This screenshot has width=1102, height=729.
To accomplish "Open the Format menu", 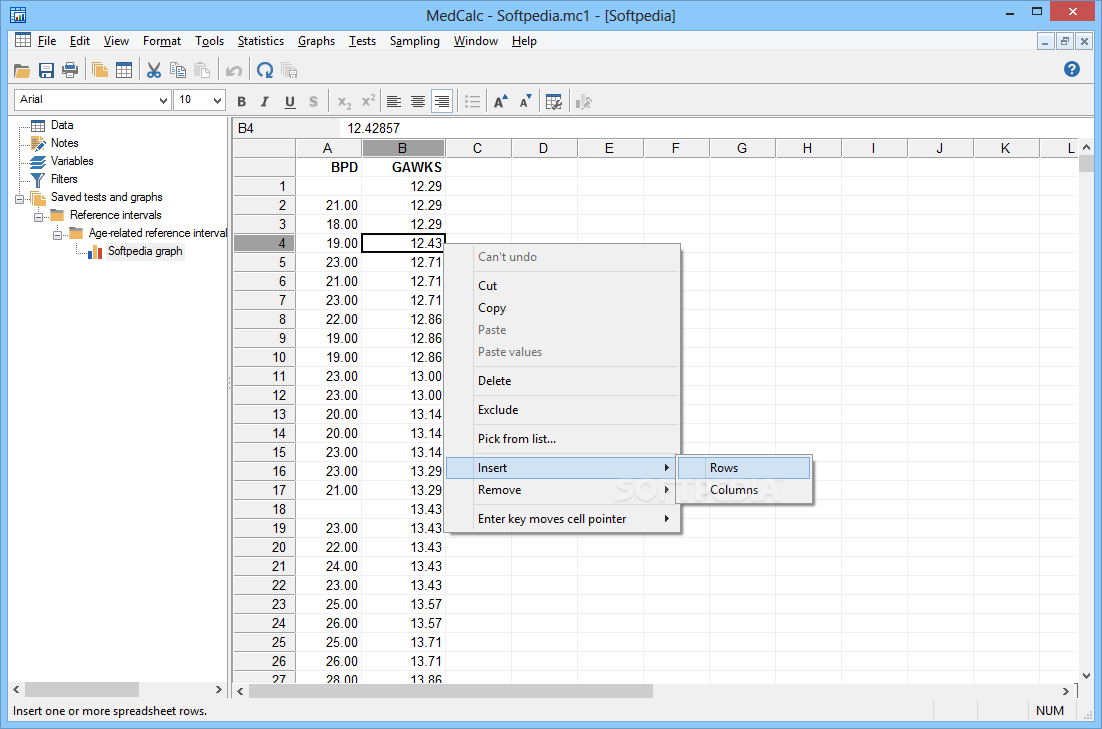I will [x=162, y=41].
